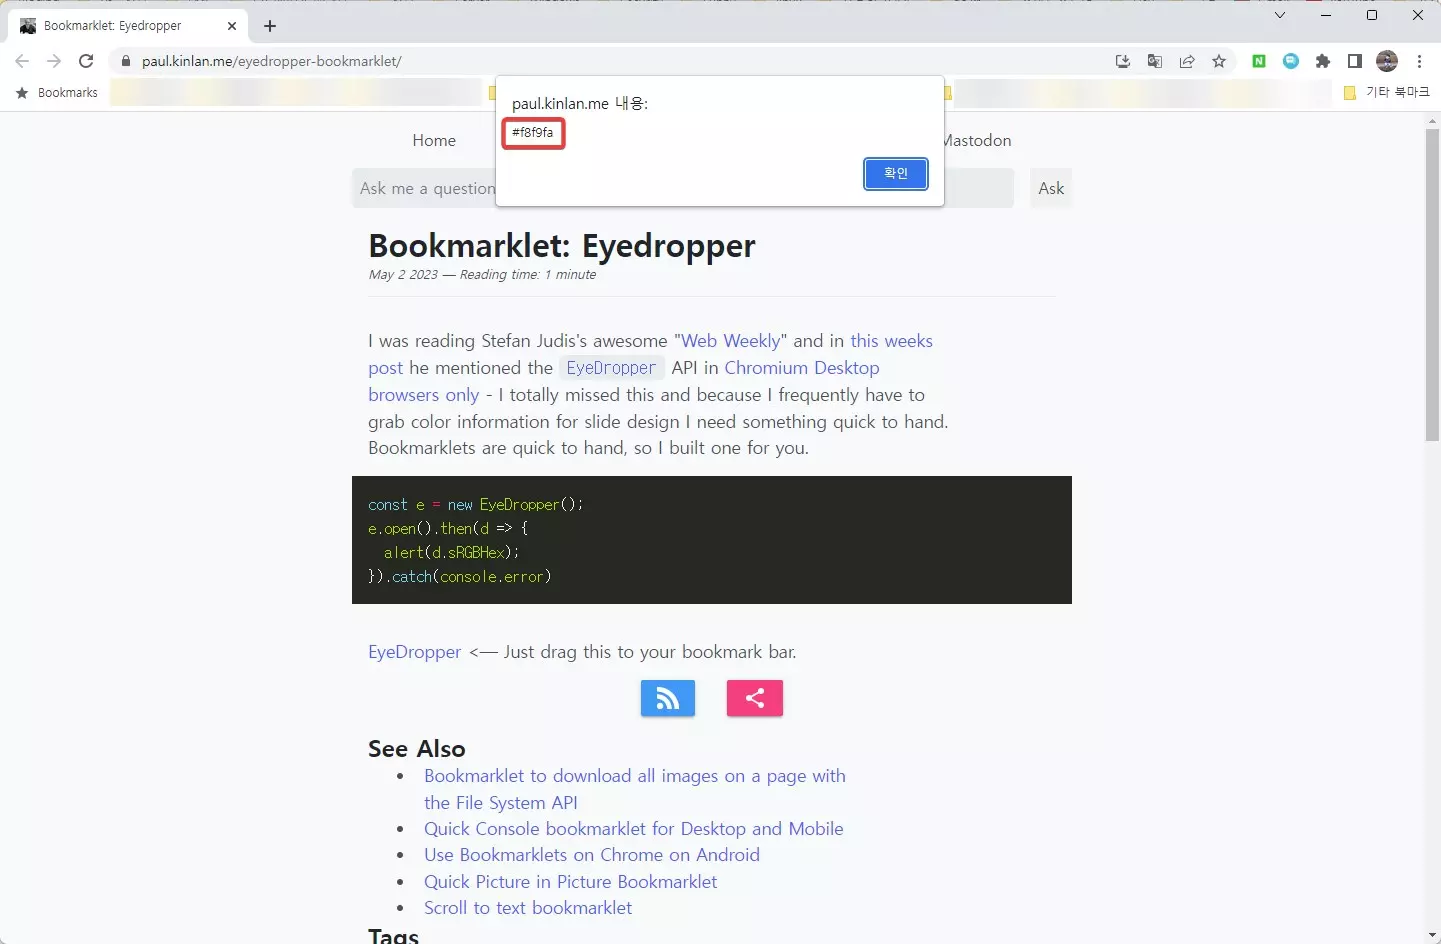Viewport: 1441px width, 944px height.
Task: Click the Bookmarklet: Eyedropper page heading
Action: (562, 246)
